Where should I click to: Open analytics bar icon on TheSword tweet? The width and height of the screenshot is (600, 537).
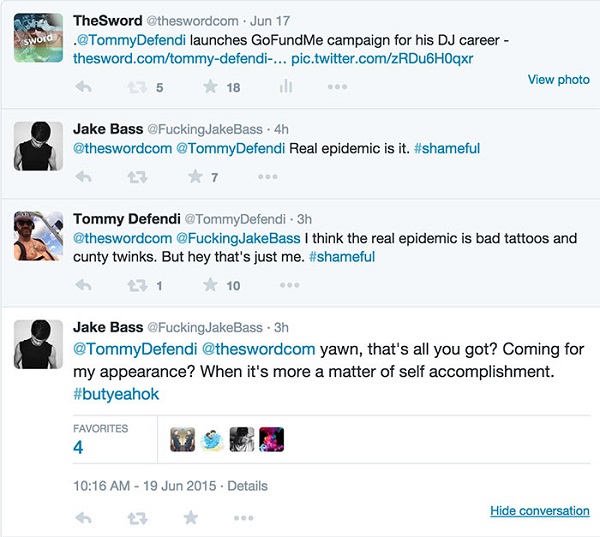285,87
